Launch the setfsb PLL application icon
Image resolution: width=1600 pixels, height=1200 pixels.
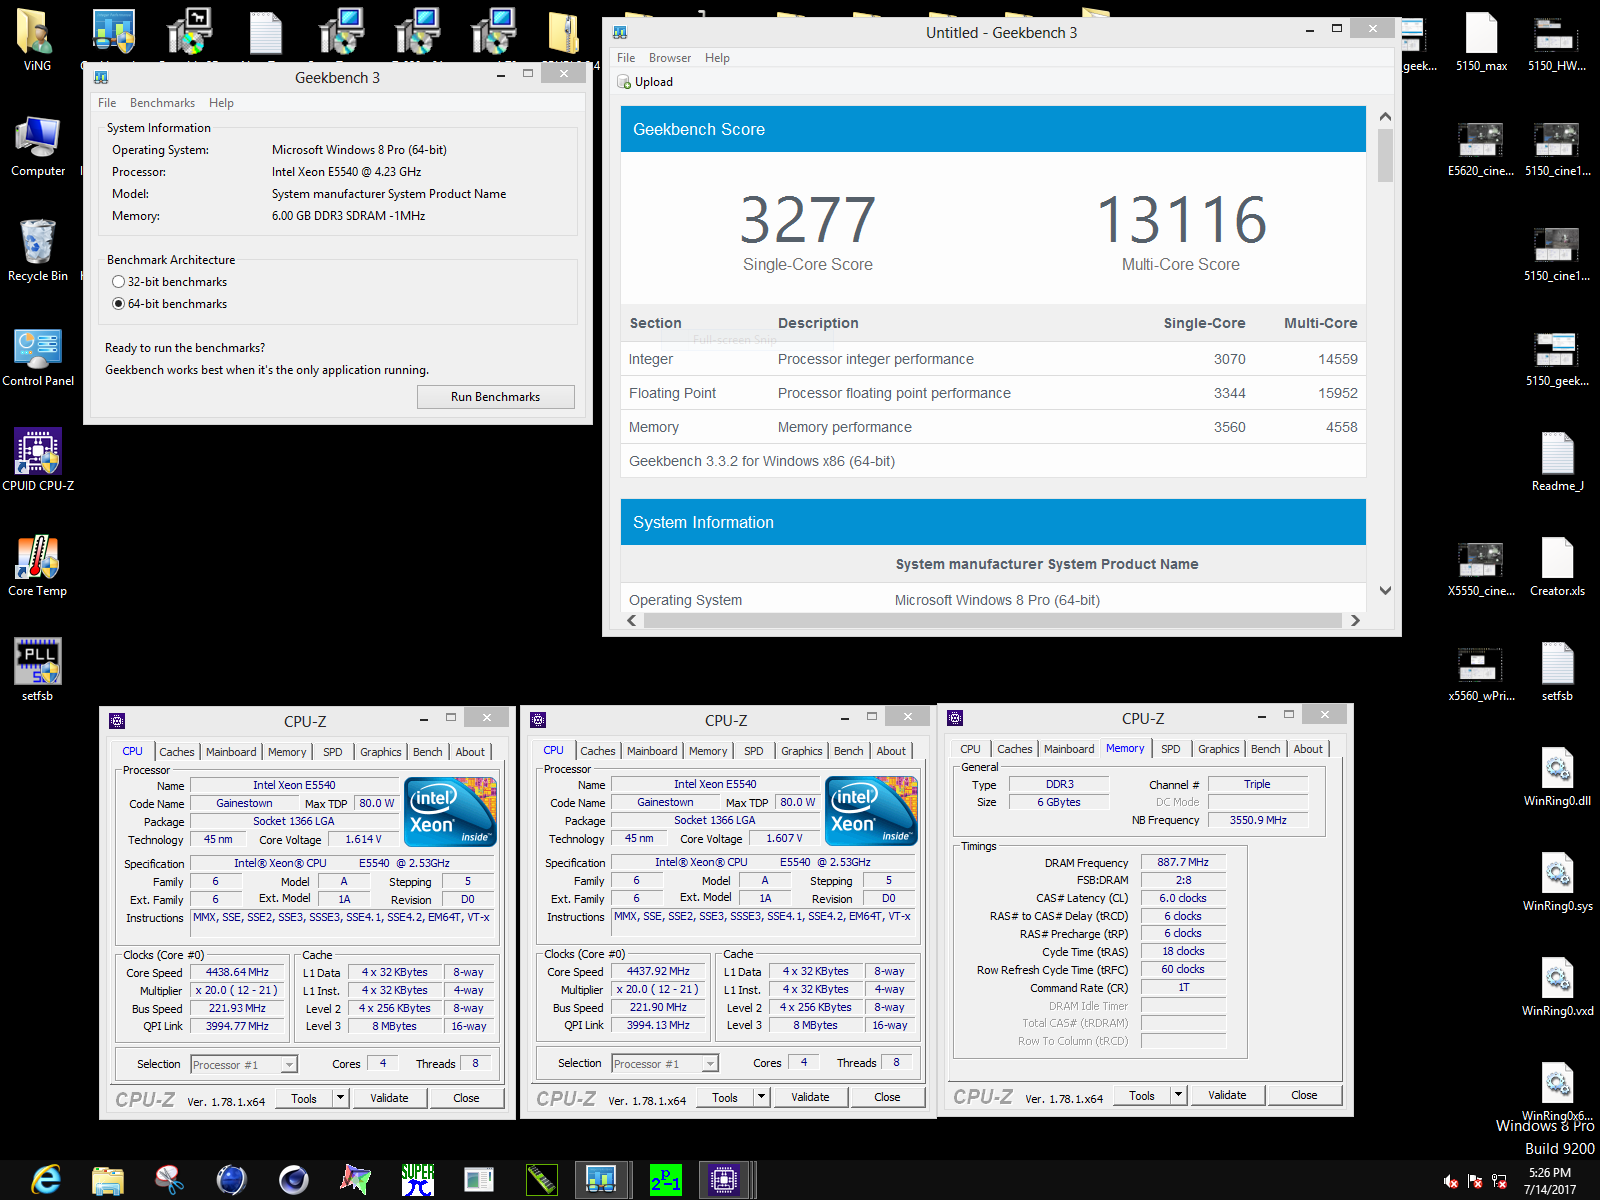pos(37,670)
